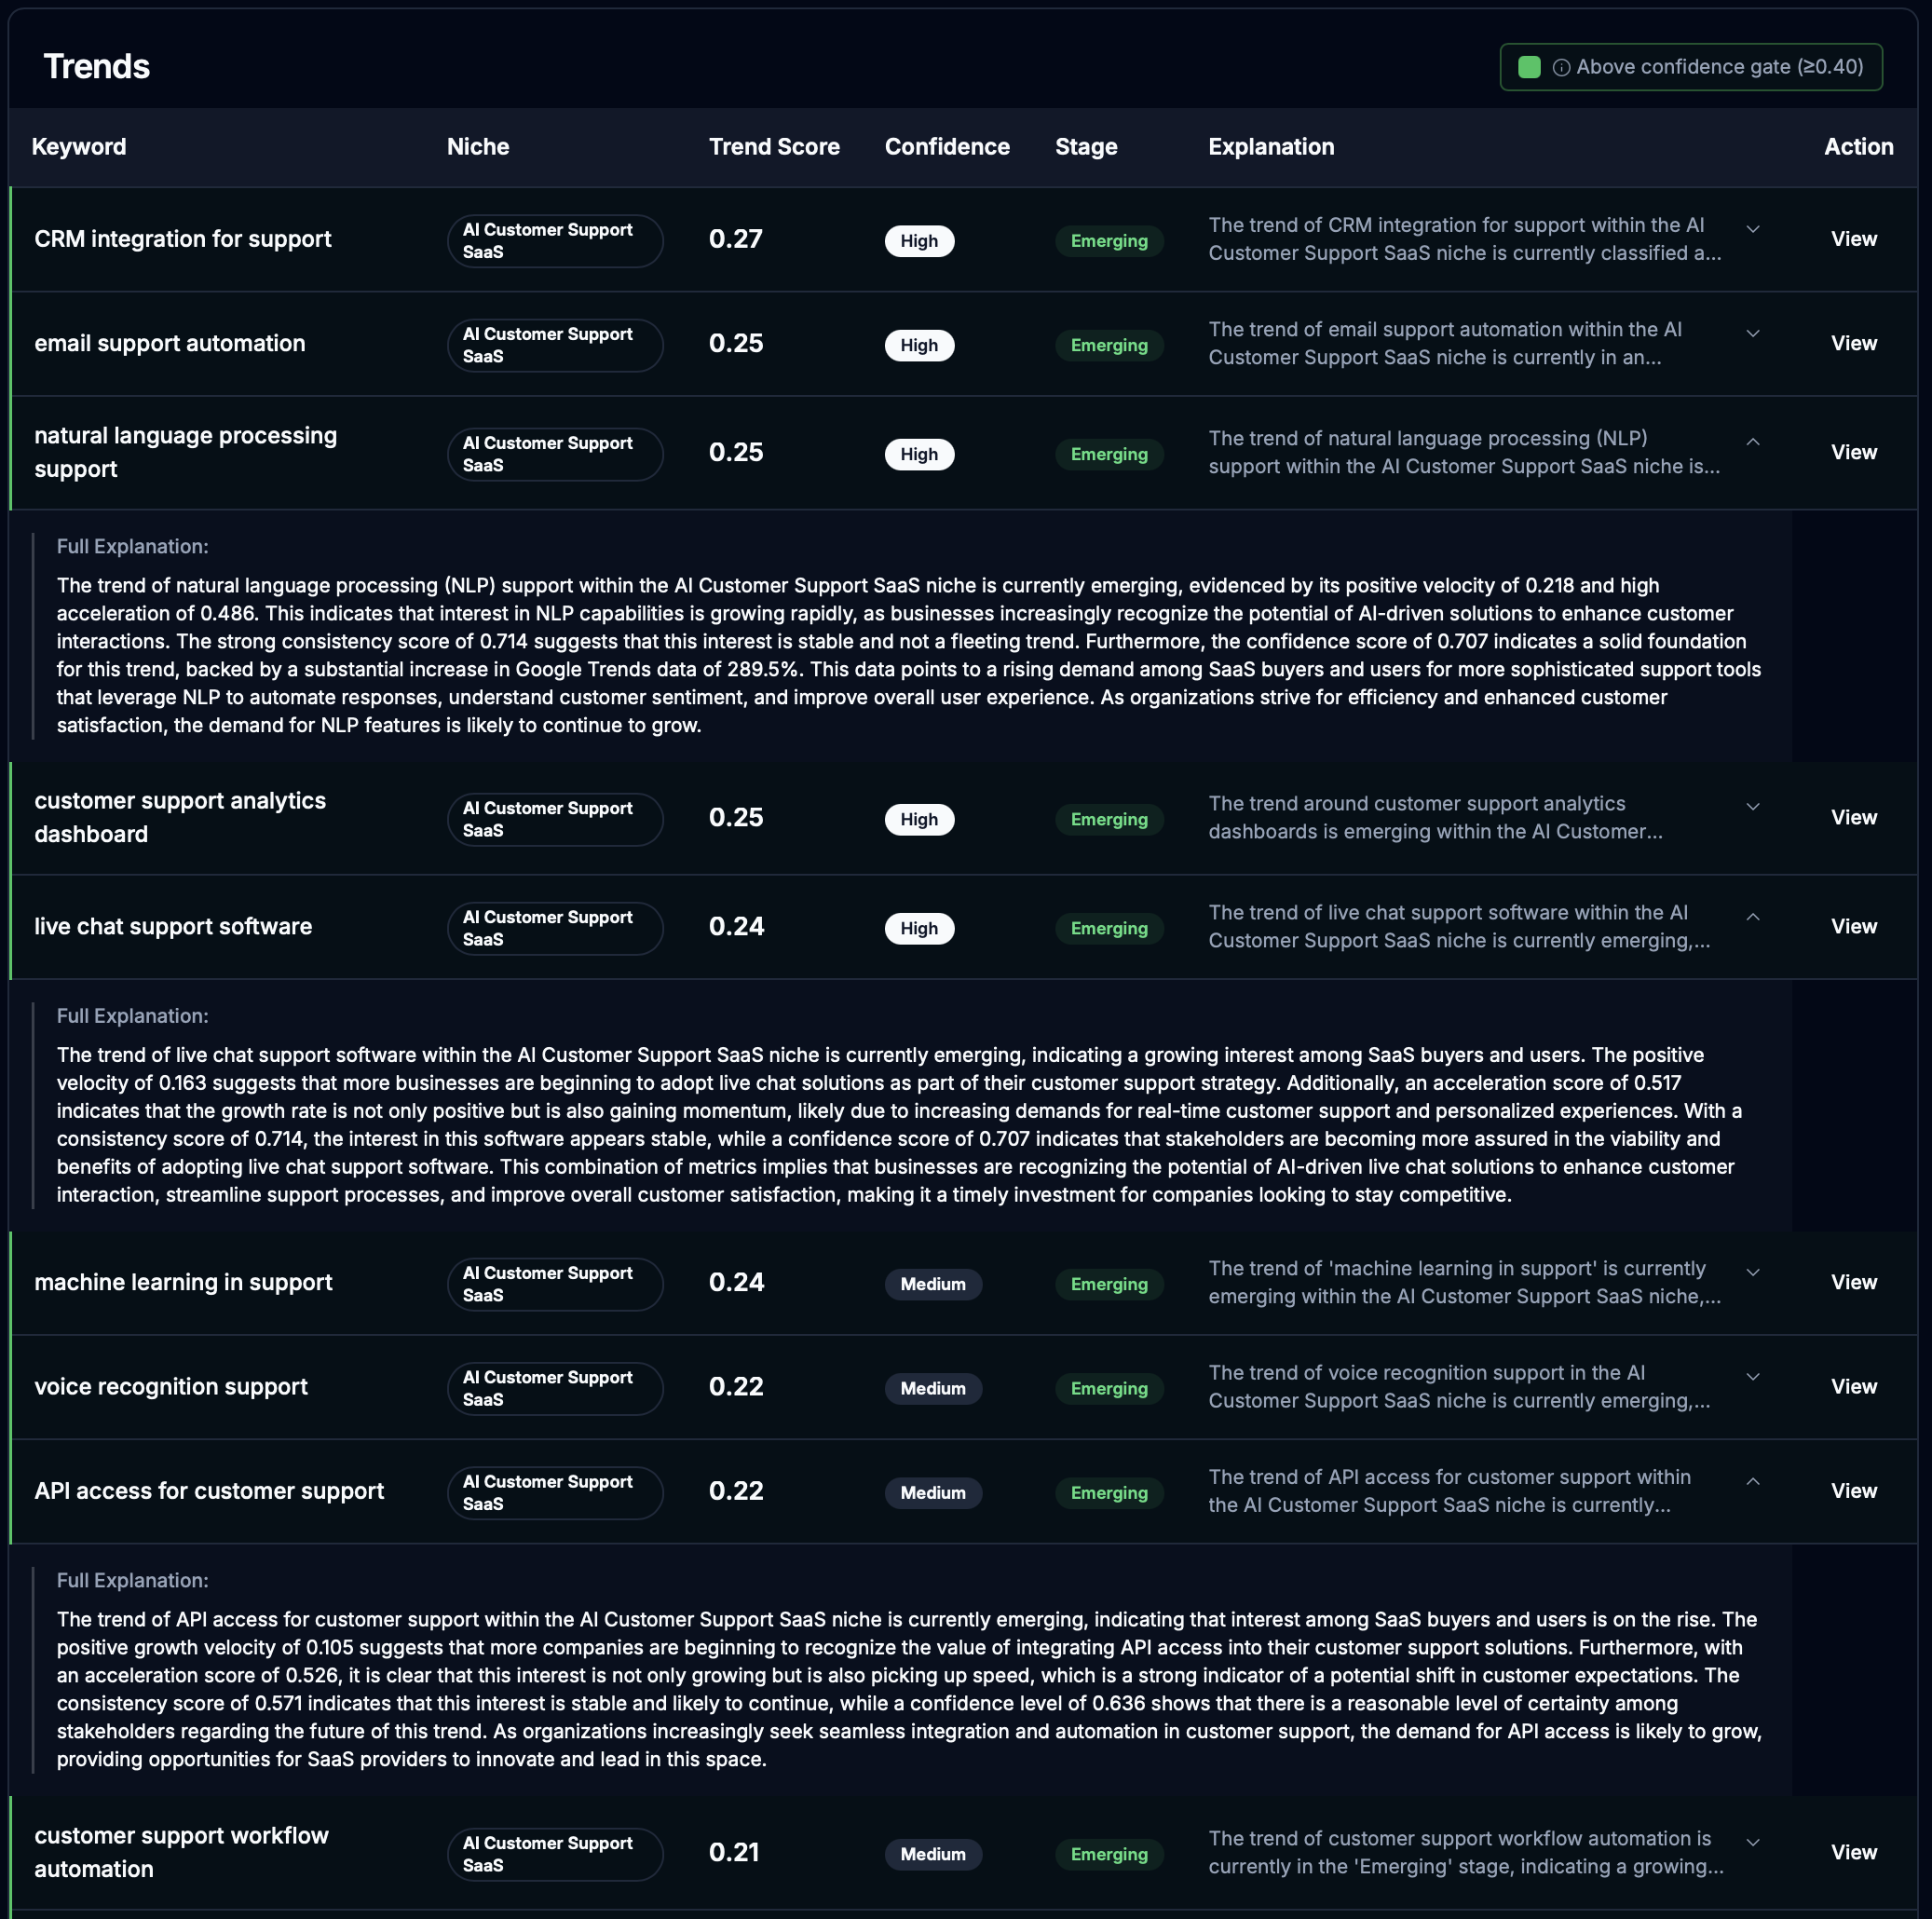This screenshot has width=1932, height=1919.
Task: Click the Trends page heading
Action: tap(96, 66)
